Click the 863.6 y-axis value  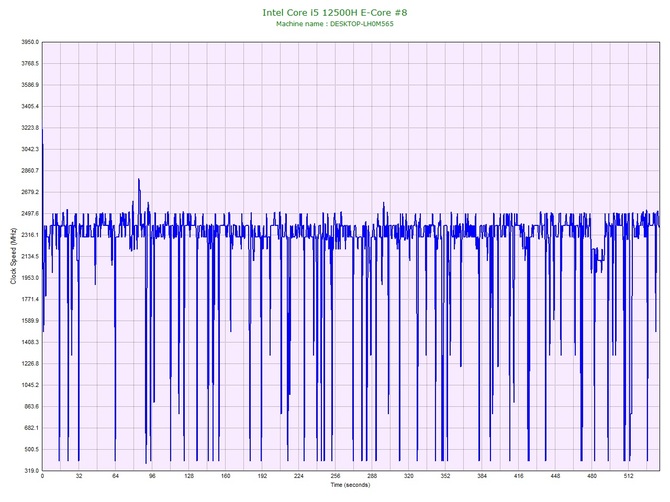pos(31,407)
